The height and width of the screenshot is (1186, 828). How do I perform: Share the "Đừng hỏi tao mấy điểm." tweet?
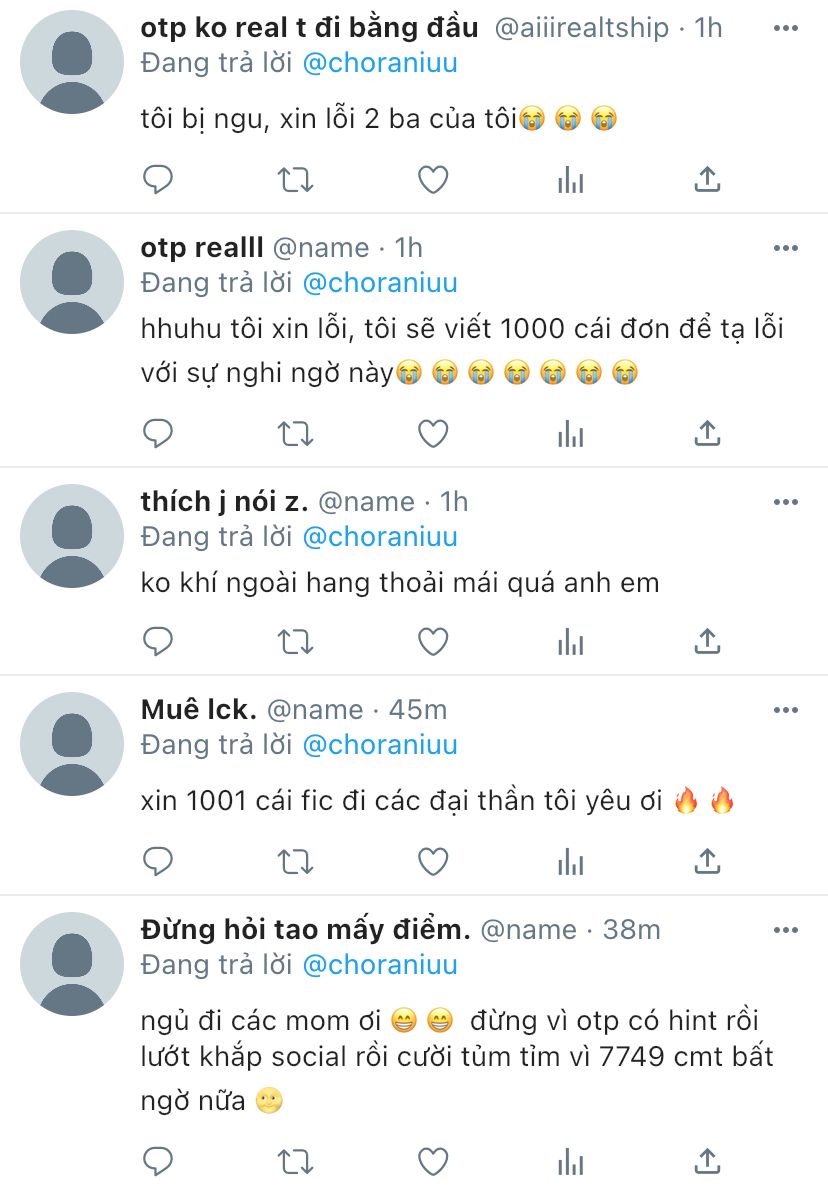click(x=707, y=1160)
